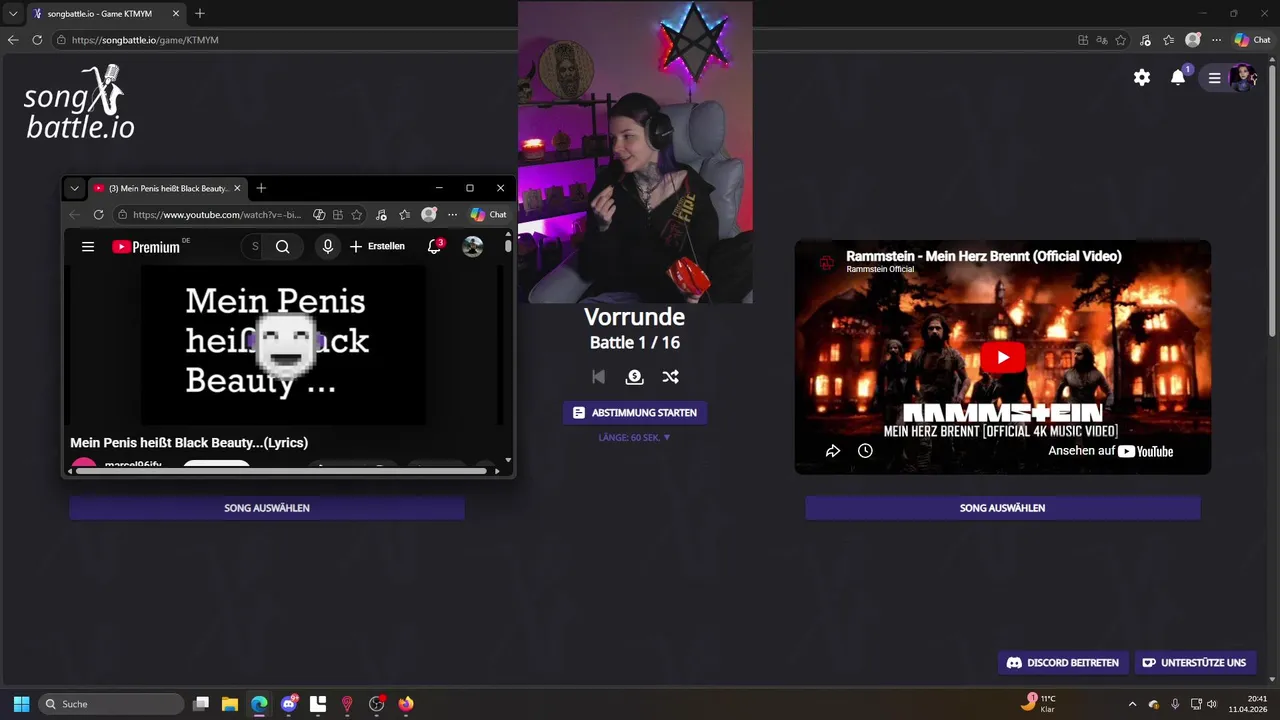Viewport: 1280px width, 720px height.
Task: Add YouTube page to favorites in popup
Action: (357, 214)
